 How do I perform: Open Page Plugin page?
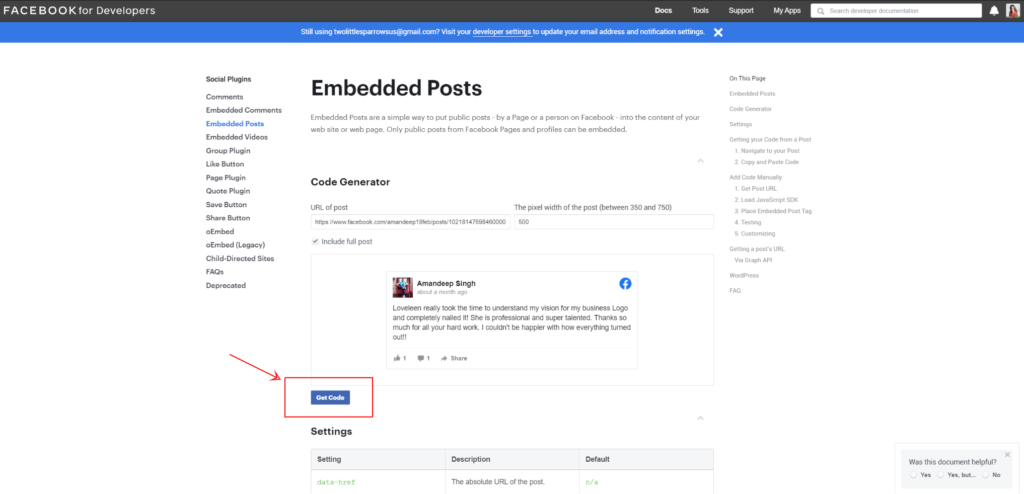226,178
